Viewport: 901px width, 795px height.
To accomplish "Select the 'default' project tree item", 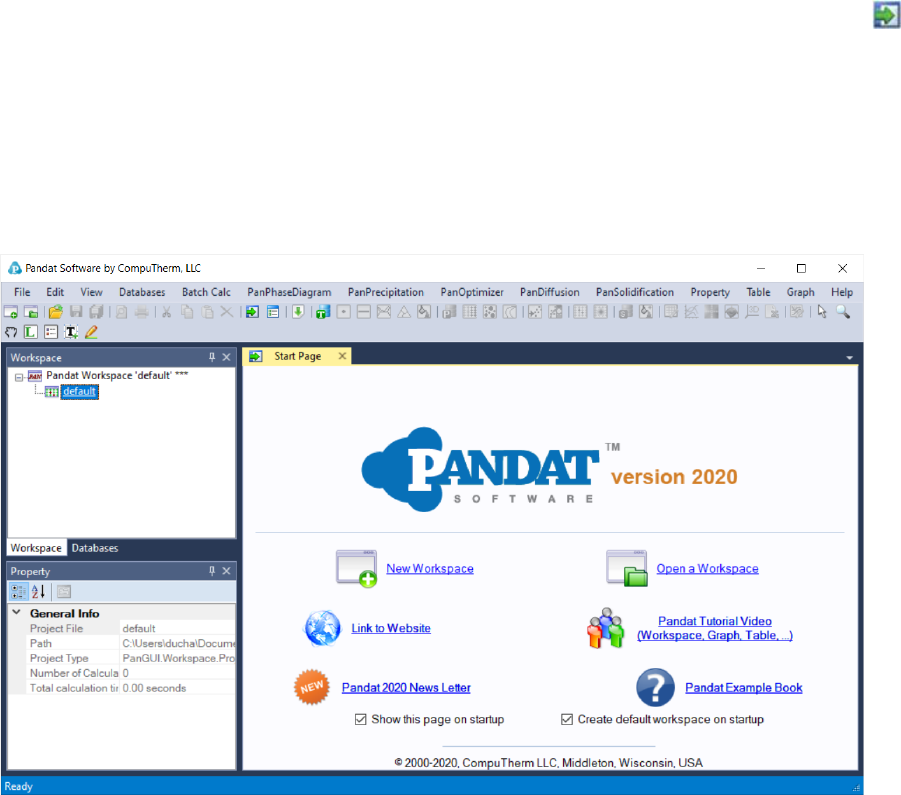I will [79, 392].
